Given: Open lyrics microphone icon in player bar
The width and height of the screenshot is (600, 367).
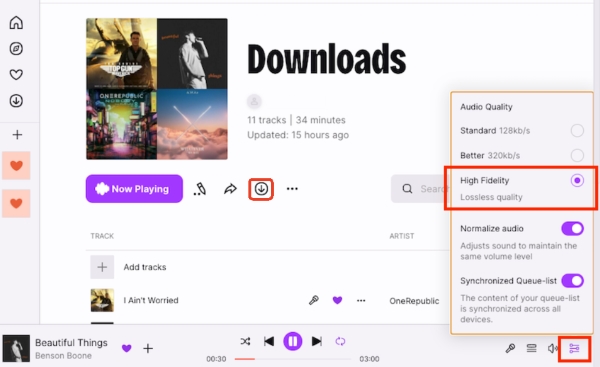Looking at the screenshot, I should pyautogui.click(x=510, y=348).
